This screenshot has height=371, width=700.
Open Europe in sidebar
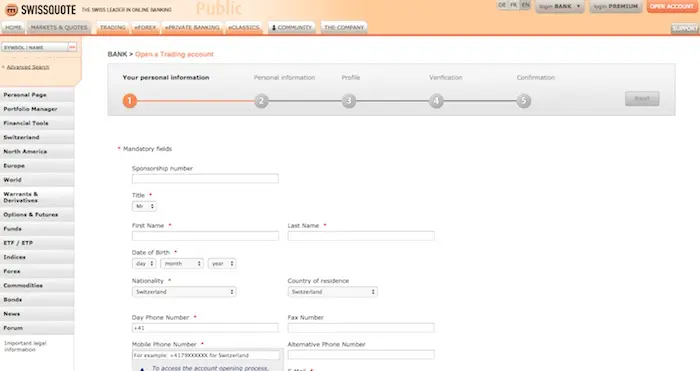click(37, 166)
